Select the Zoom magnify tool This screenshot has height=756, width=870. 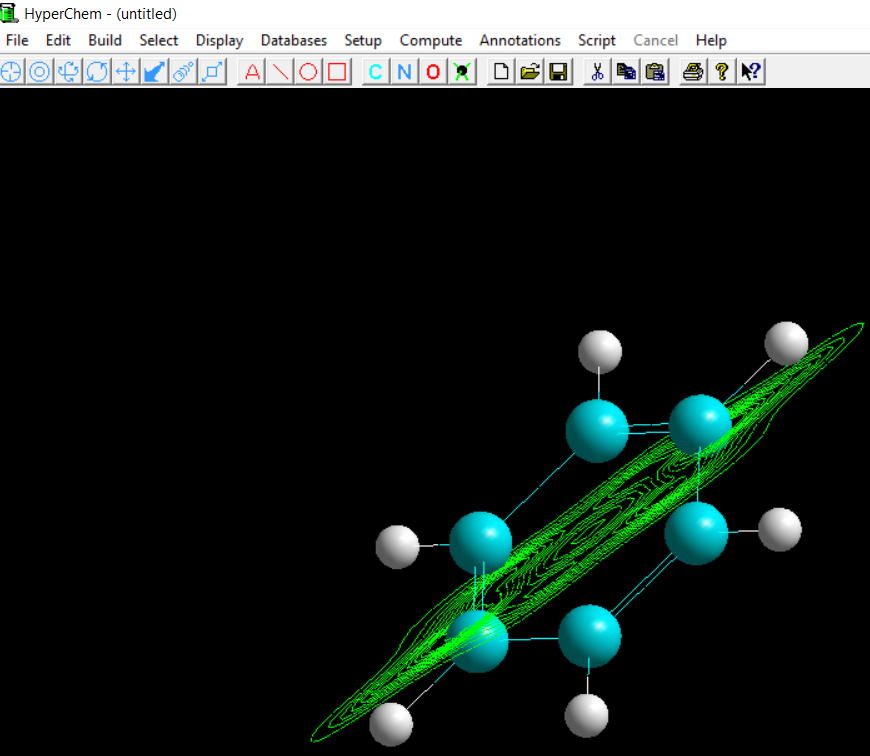point(184,72)
